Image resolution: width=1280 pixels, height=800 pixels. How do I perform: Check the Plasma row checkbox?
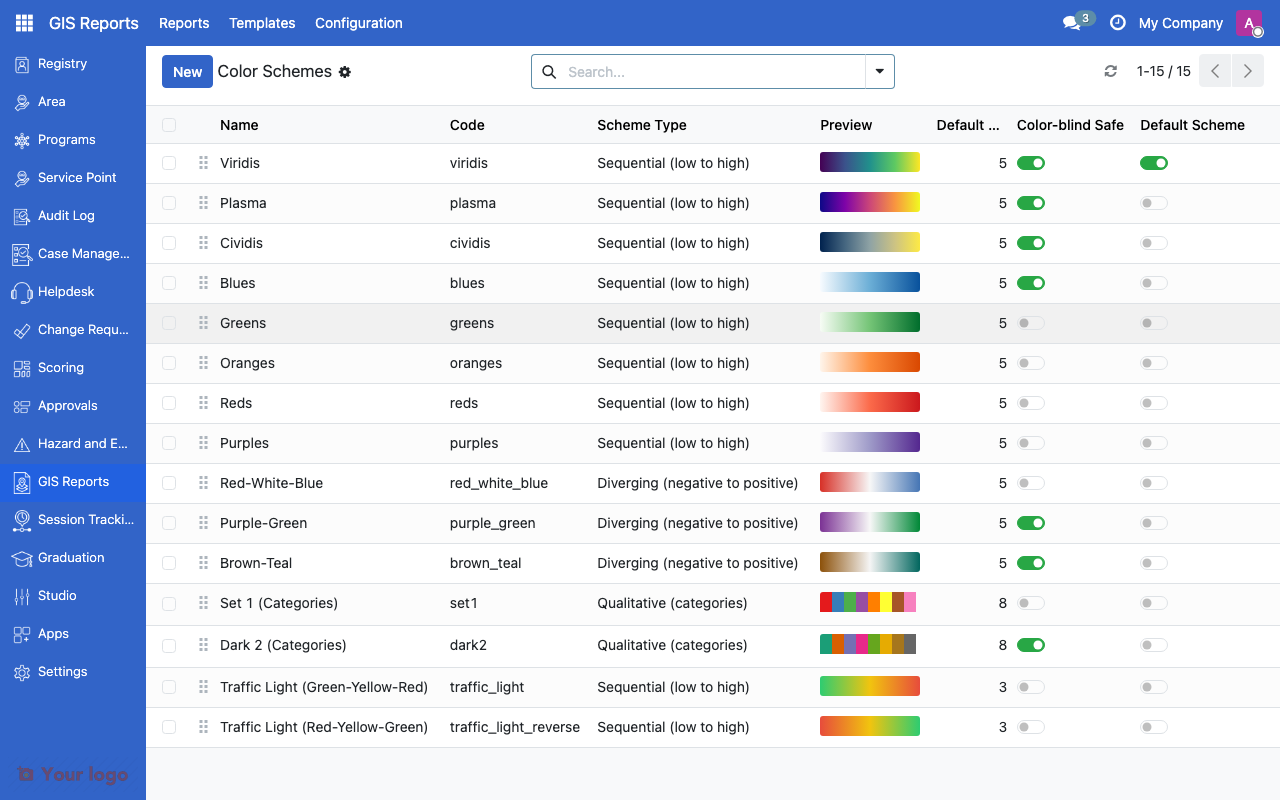coord(169,203)
